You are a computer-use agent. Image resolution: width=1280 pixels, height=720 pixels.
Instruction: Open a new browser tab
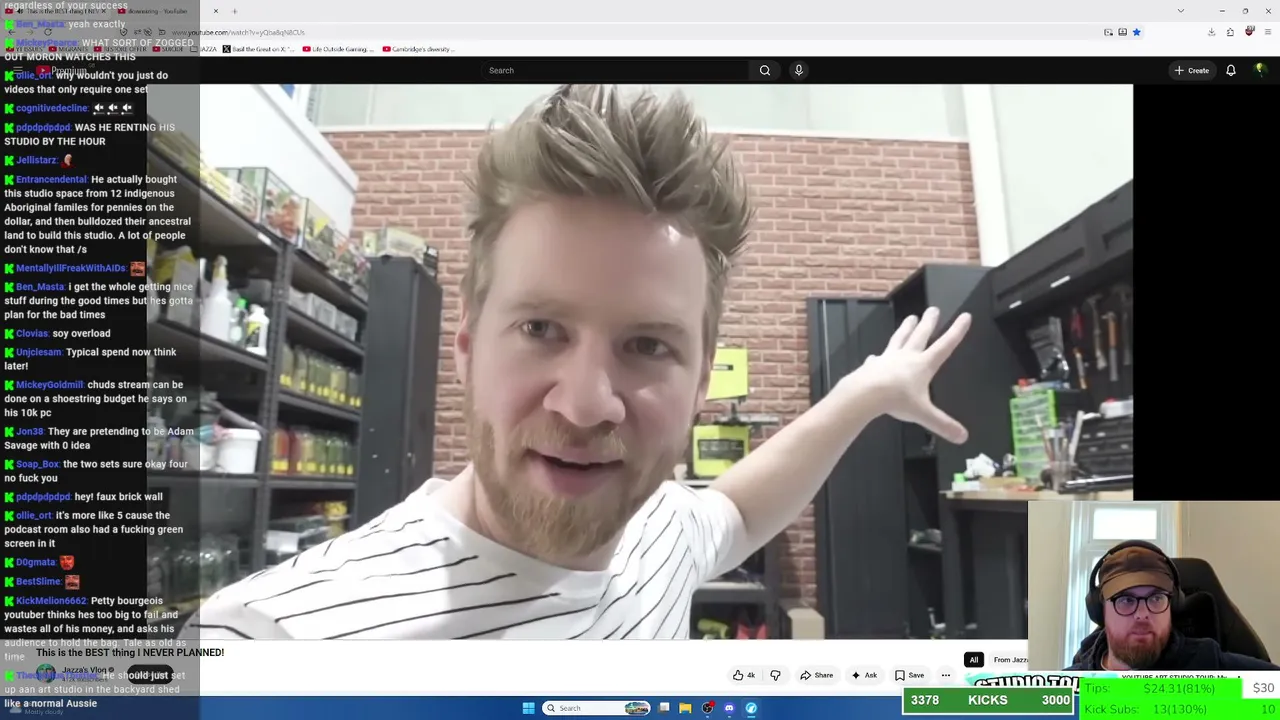[x=234, y=11]
